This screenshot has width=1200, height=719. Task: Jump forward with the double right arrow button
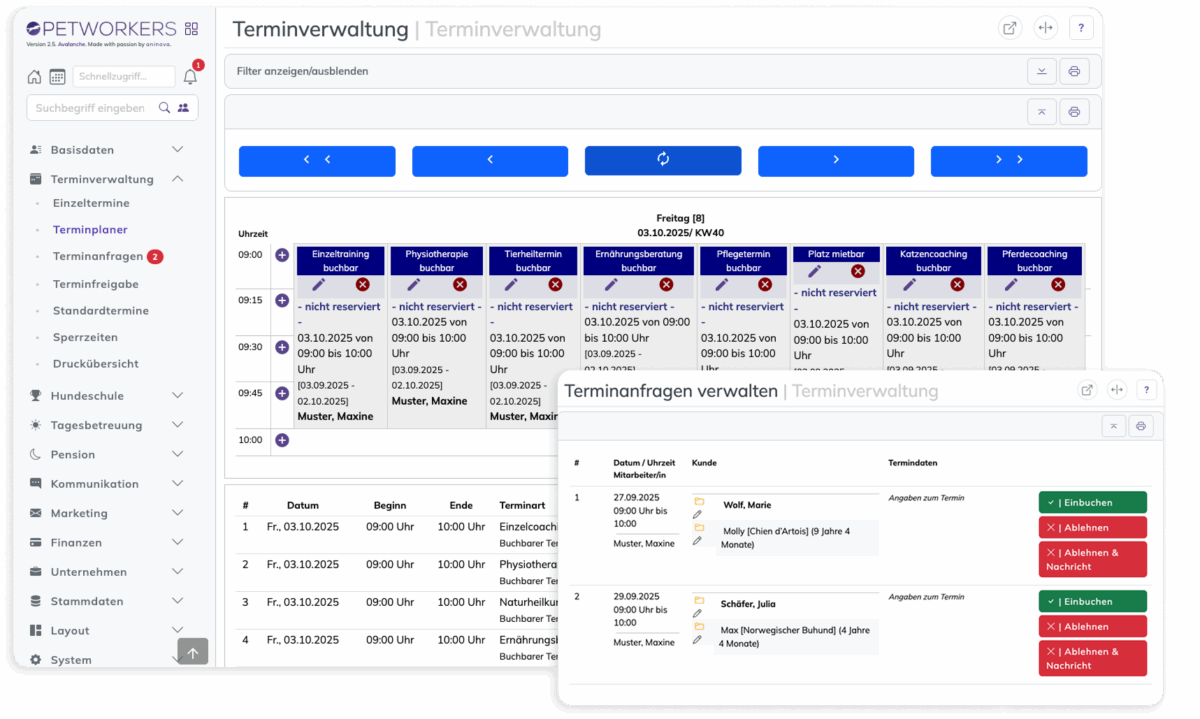point(1008,160)
